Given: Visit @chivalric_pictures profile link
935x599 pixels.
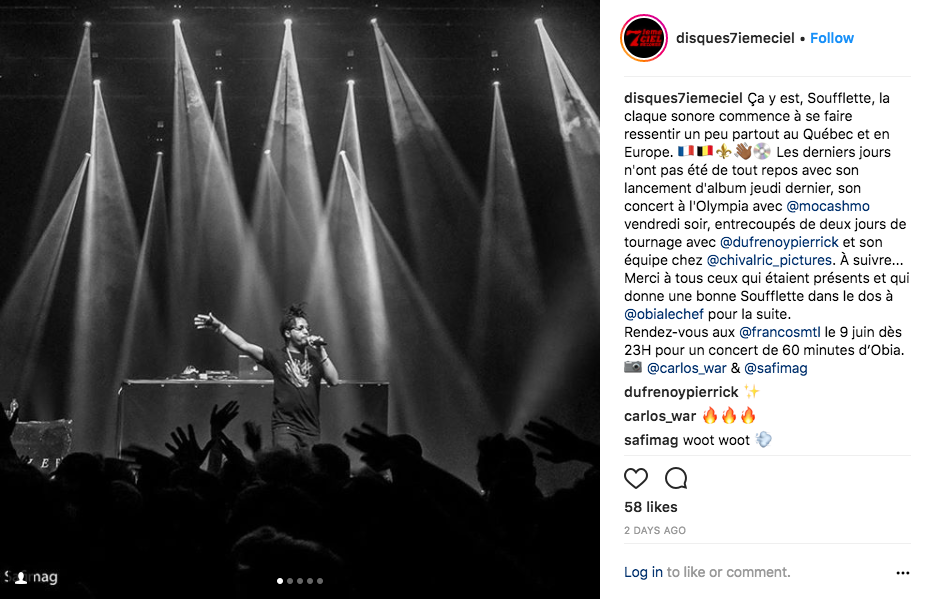Looking at the screenshot, I should coord(769,260).
